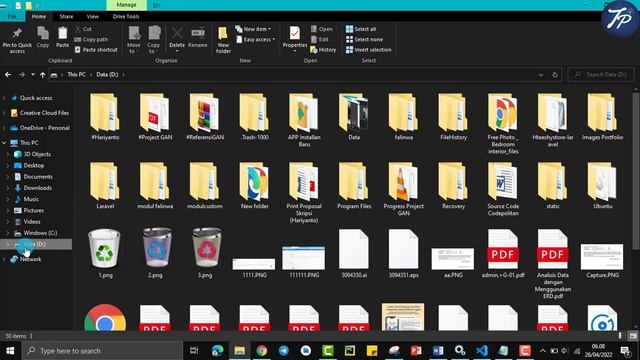This screenshot has width=640, height=360.
Task: Click the Copy ribbon icon
Action: (x=43, y=37)
